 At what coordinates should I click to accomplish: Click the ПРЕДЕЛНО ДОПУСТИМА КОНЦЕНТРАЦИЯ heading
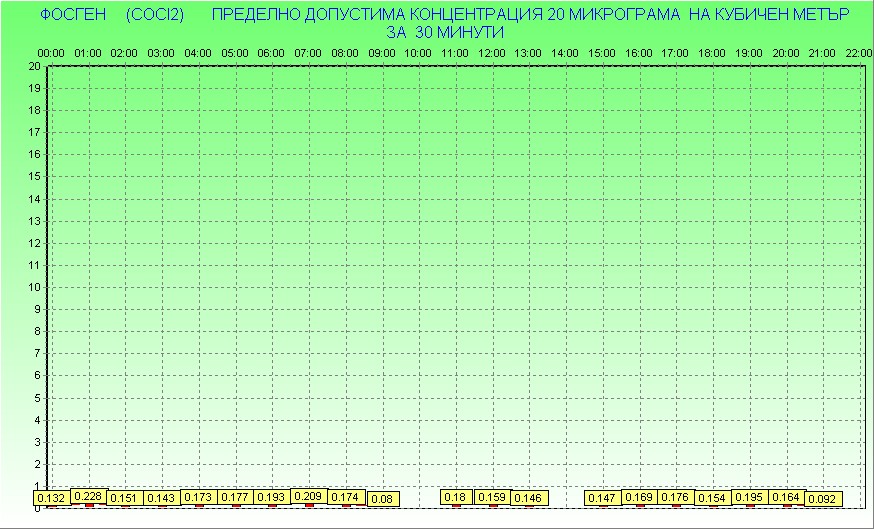click(377, 14)
